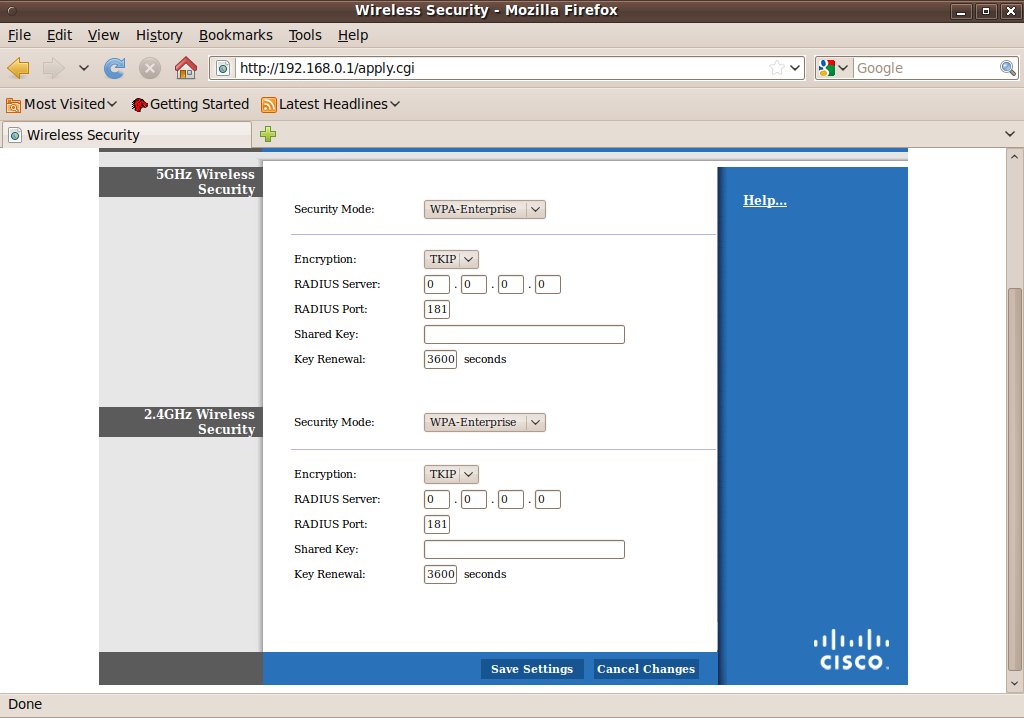Screen dimensions: 1024x718
Task: Click the search magnifier icon
Action: pyautogui.click(x=1008, y=68)
